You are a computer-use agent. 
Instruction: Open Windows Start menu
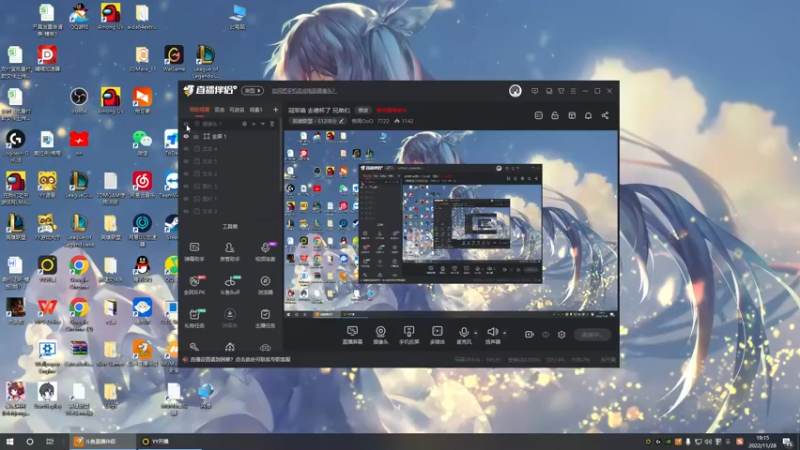point(10,441)
